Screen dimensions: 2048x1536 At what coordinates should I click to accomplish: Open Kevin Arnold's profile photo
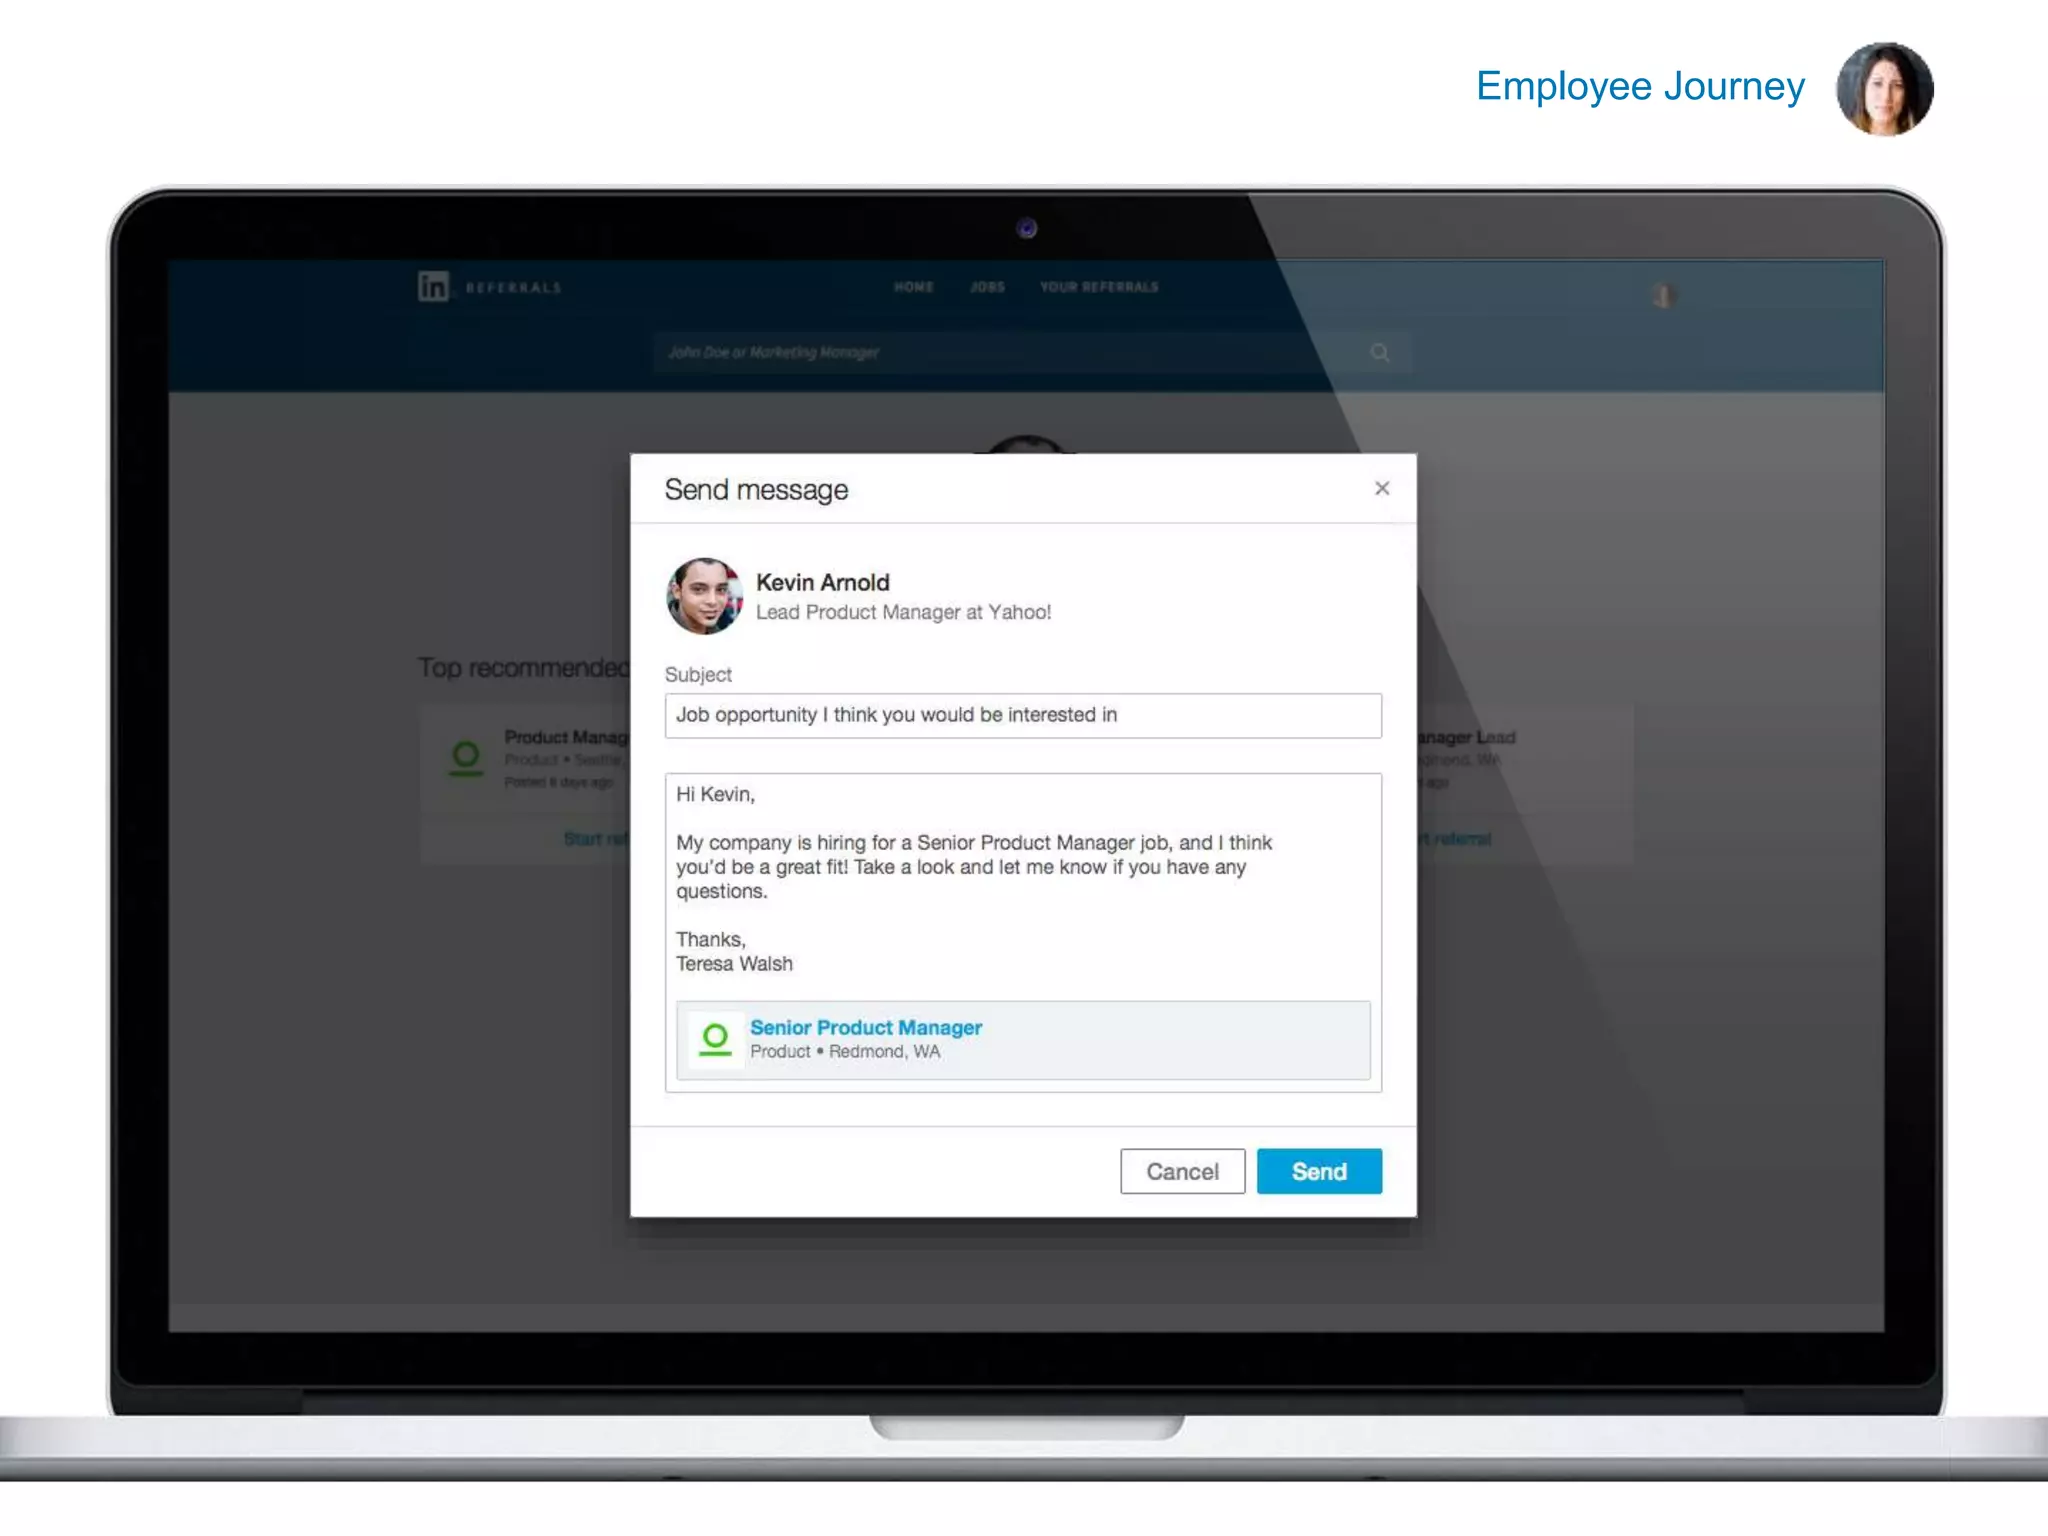click(x=704, y=596)
